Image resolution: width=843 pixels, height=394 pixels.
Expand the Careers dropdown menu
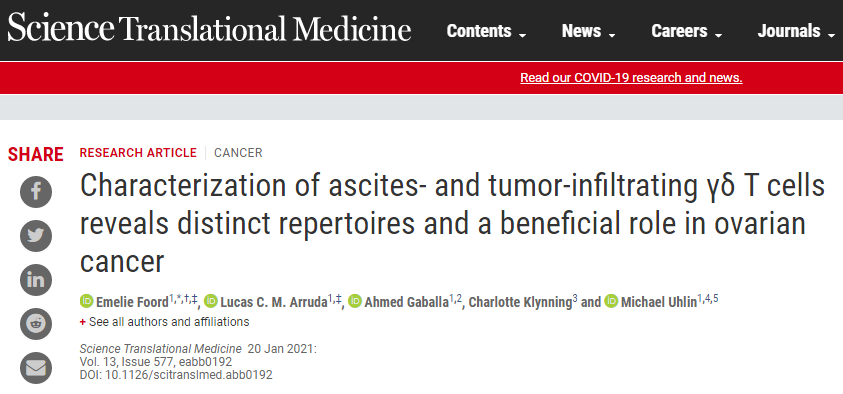tap(687, 31)
